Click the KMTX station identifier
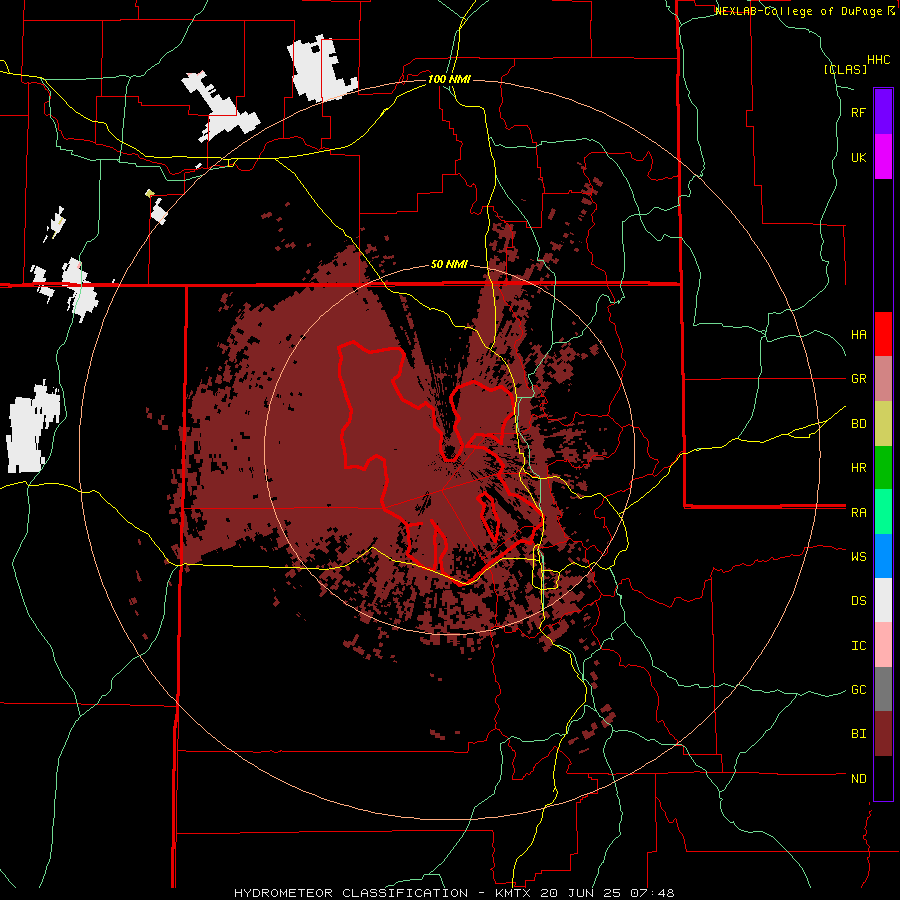This screenshot has height=900, width=900. point(513,893)
